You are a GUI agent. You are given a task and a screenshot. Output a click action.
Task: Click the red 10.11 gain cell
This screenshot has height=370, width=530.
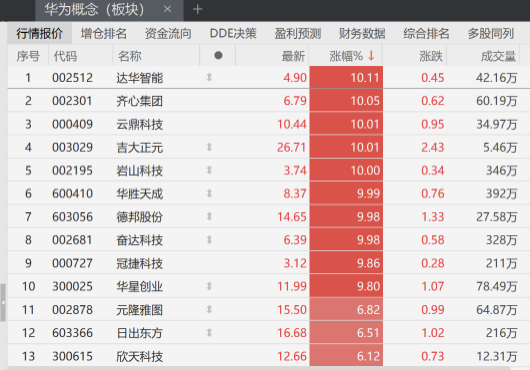(x=346, y=78)
